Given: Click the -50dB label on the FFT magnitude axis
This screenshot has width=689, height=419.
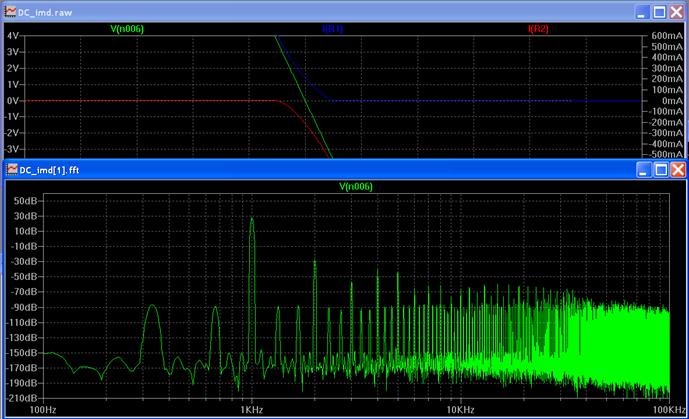Looking at the screenshot, I should [25, 277].
